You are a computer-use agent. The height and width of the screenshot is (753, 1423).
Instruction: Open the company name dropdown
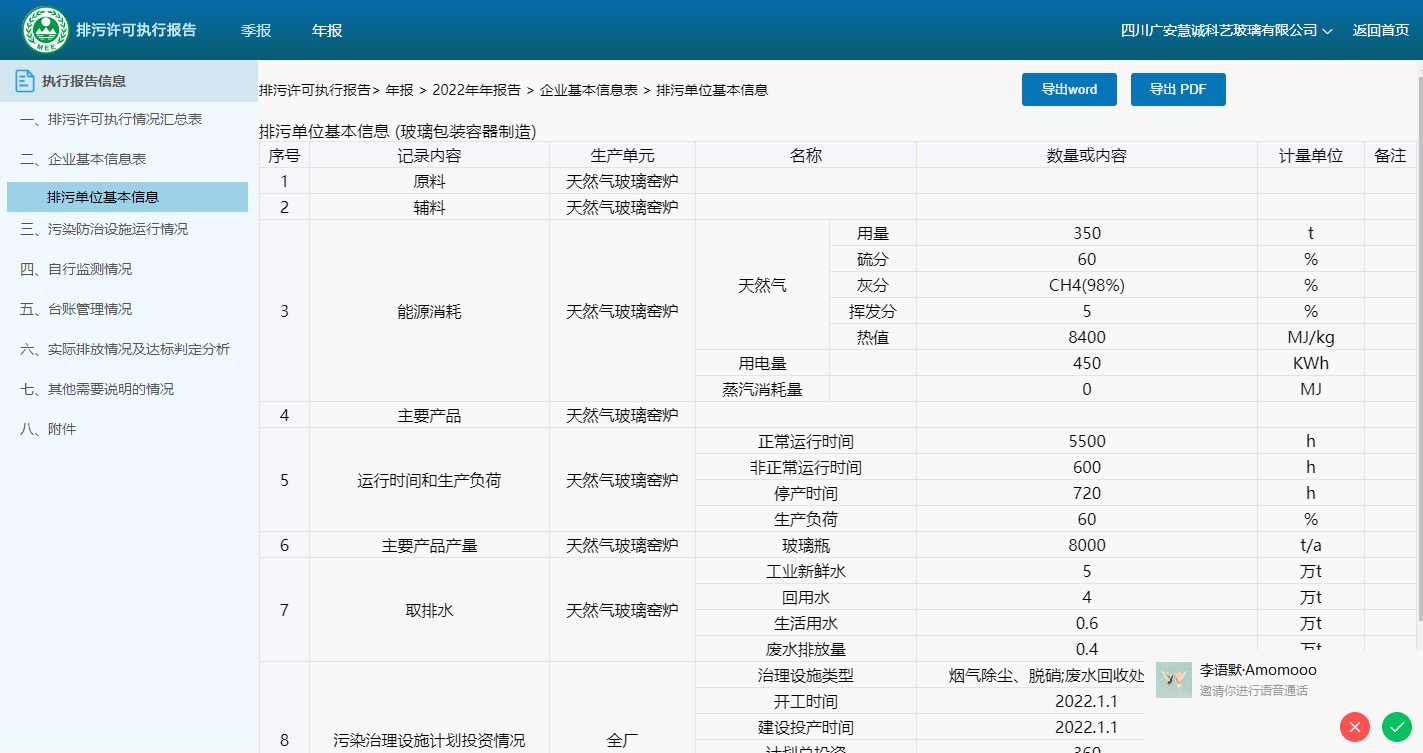pos(1227,31)
